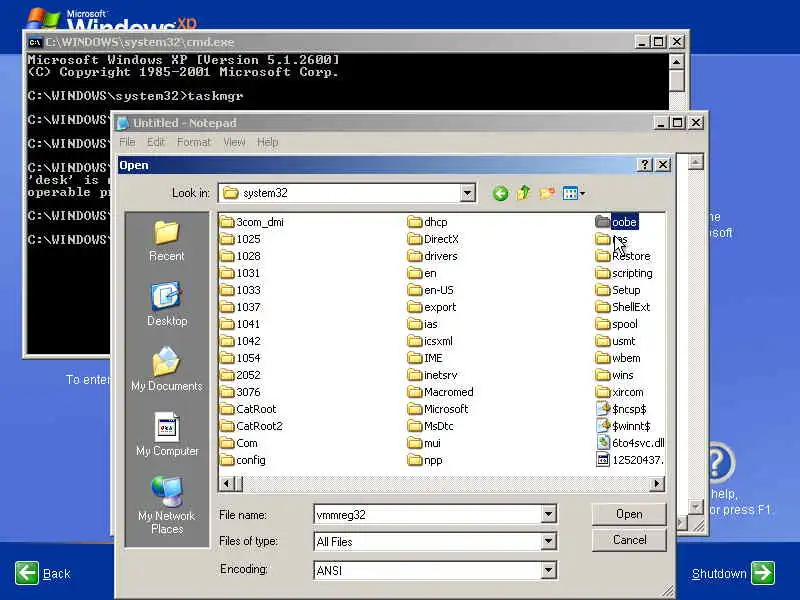Select the DirectX folder
The height and width of the screenshot is (600, 800).
(x=433, y=239)
